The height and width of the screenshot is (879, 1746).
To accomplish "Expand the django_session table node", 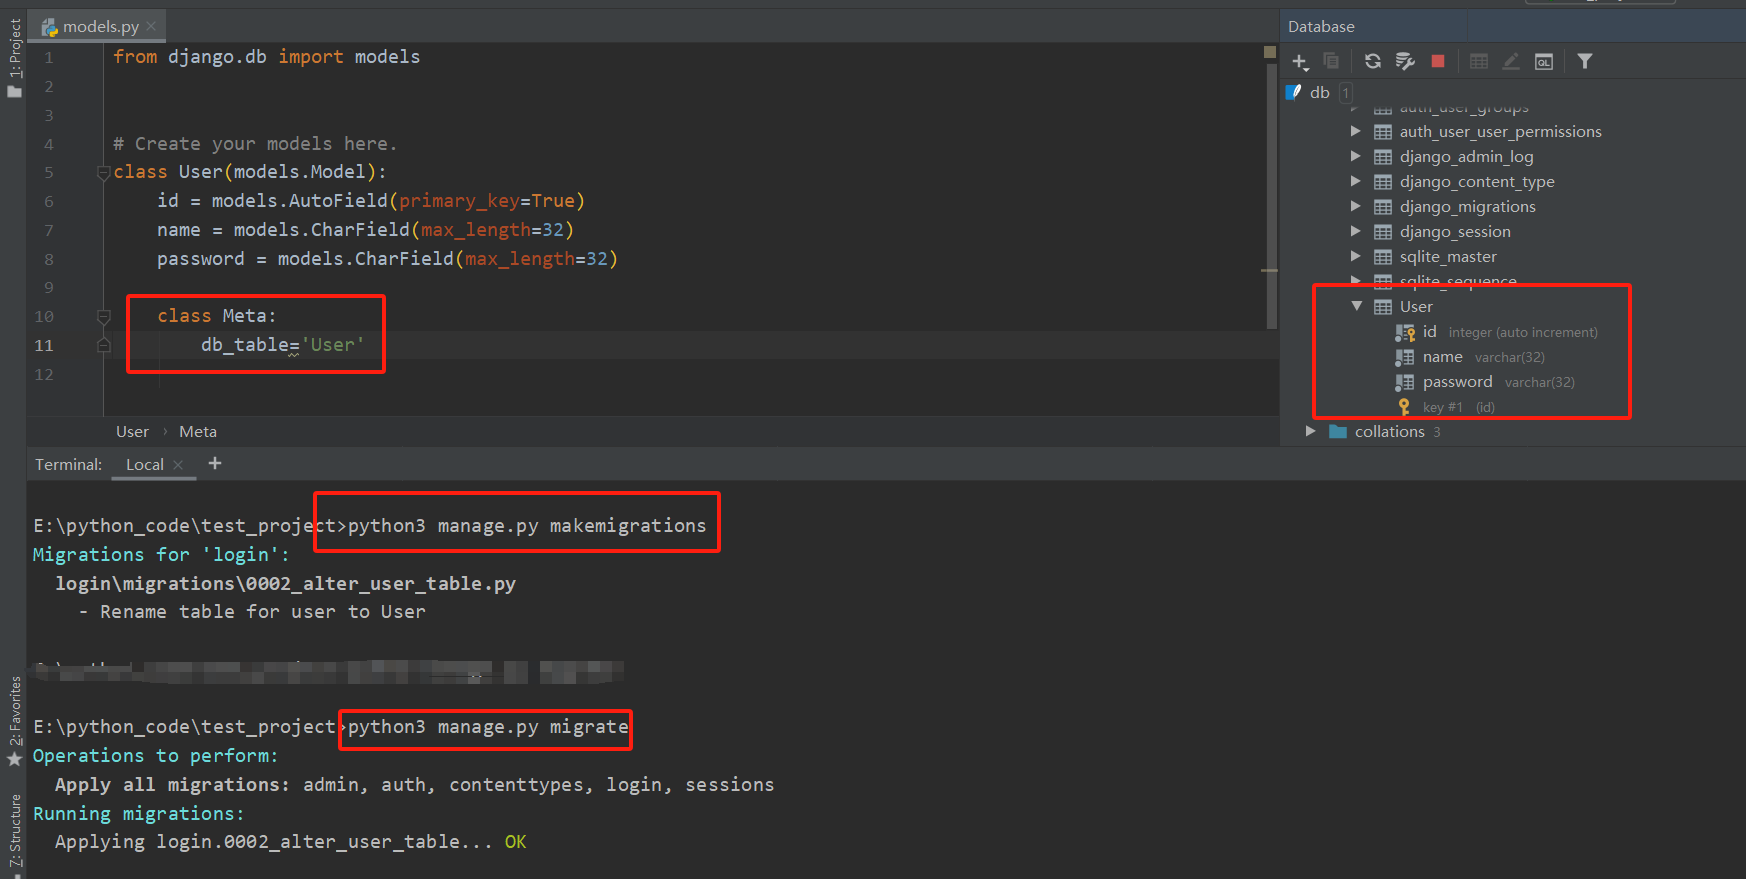I will click(x=1355, y=231).
